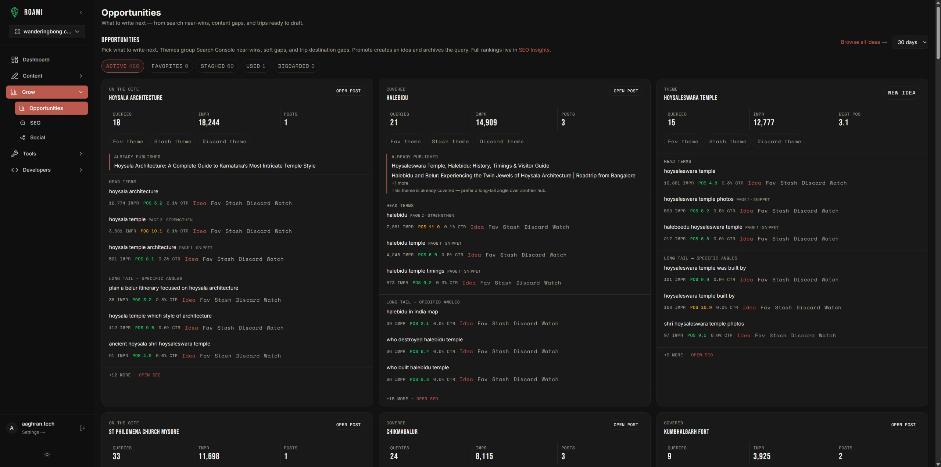Open SEO under Grow
The width and height of the screenshot is (941, 467).
tap(35, 123)
